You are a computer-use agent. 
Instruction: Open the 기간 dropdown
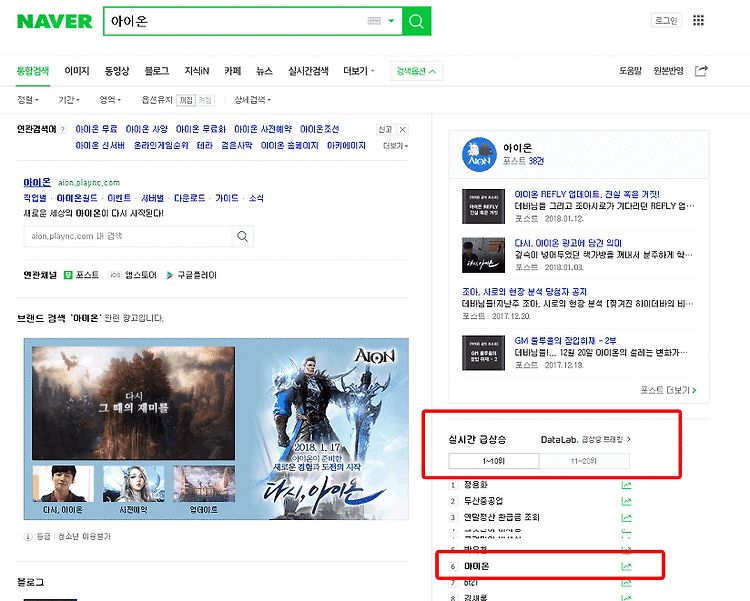(x=69, y=100)
